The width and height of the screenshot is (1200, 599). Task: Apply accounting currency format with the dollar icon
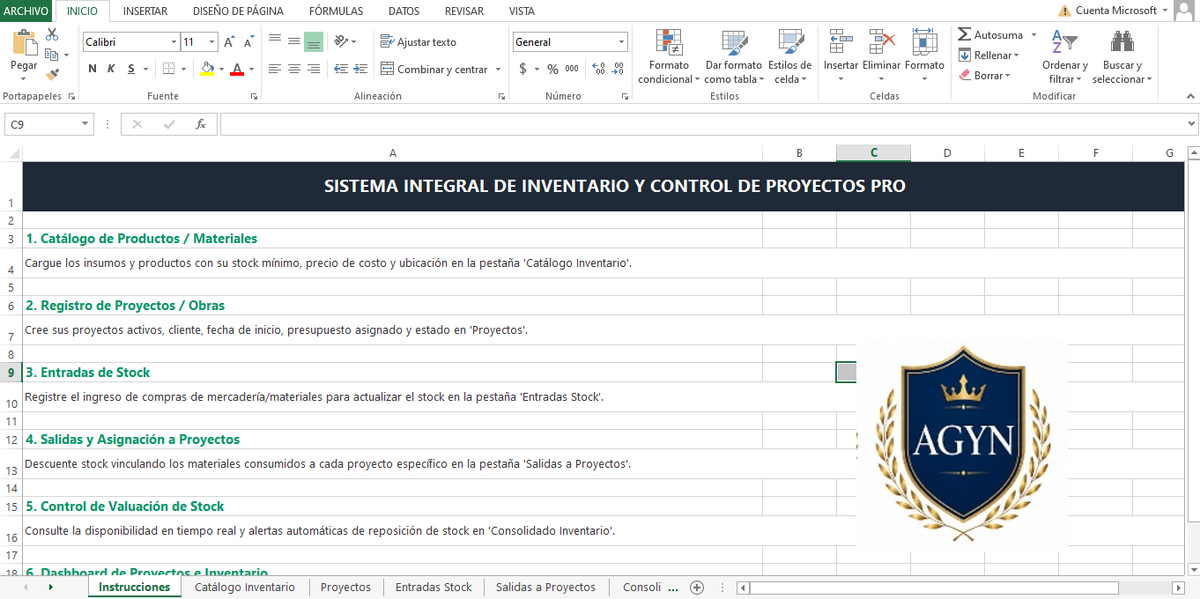(523, 69)
